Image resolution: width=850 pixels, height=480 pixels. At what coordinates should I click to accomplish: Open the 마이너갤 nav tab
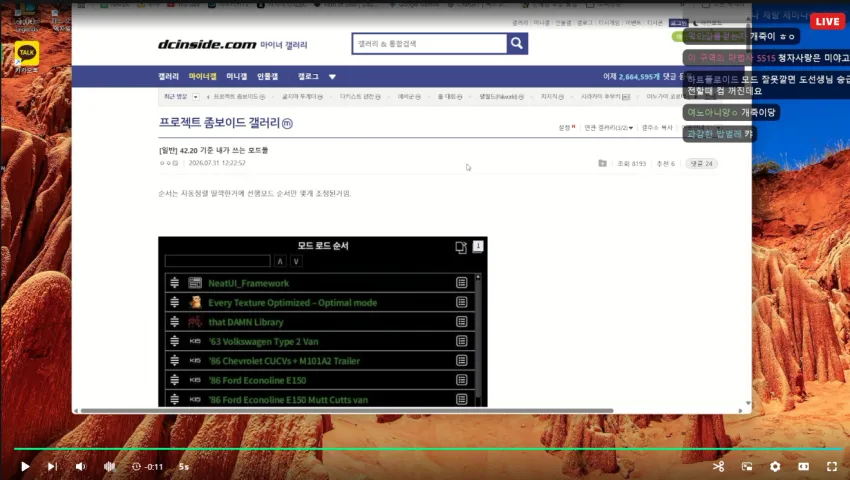click(x=202, y=76)
